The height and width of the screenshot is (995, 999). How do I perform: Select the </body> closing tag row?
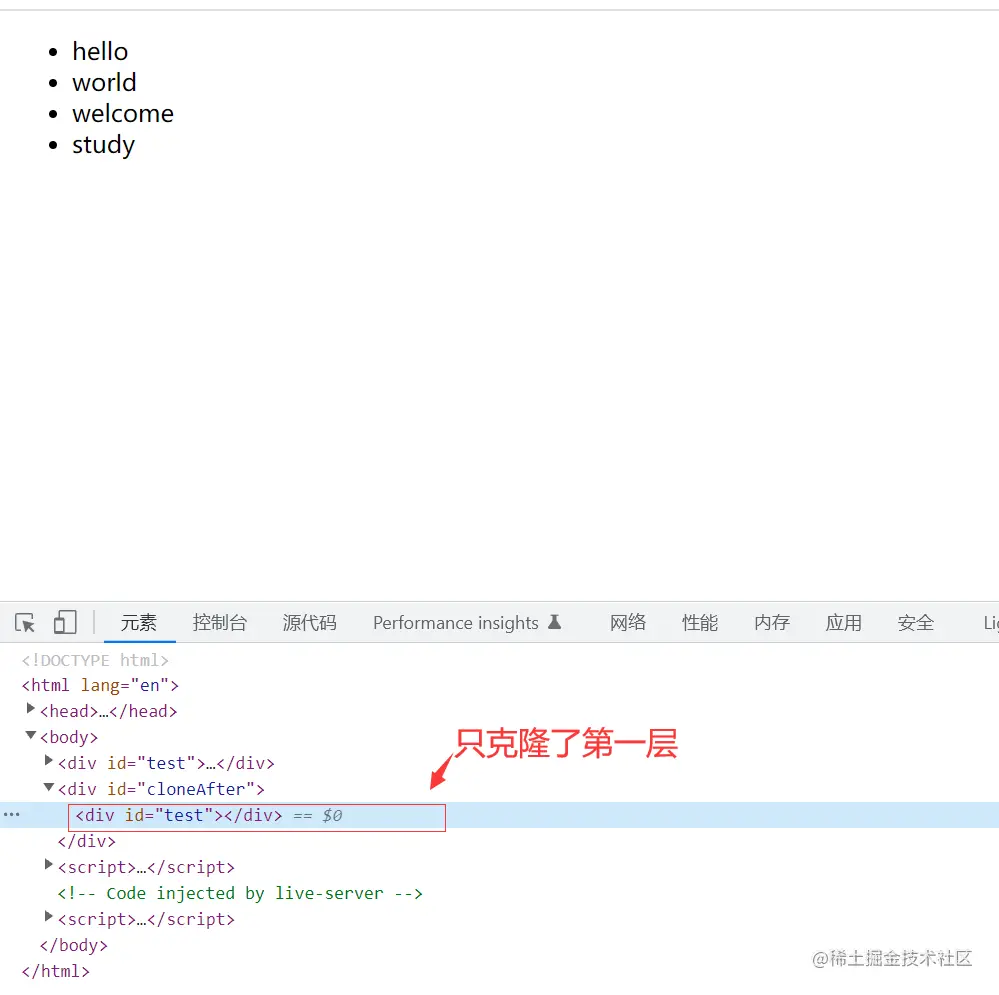pos(74,945)
